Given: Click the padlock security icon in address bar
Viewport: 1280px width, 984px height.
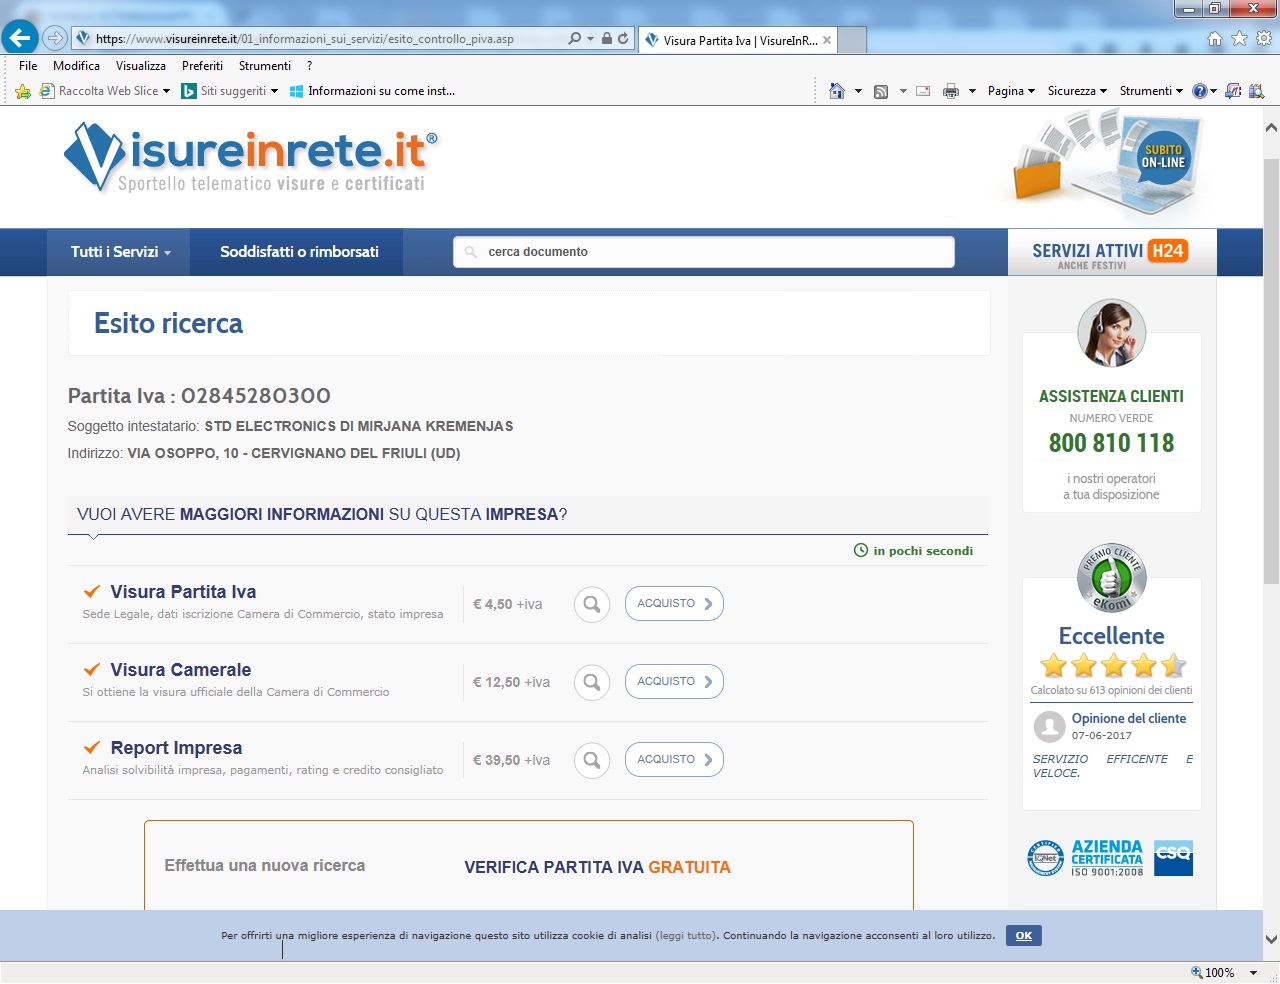Looking at the screenshot, I should [606, 39].
